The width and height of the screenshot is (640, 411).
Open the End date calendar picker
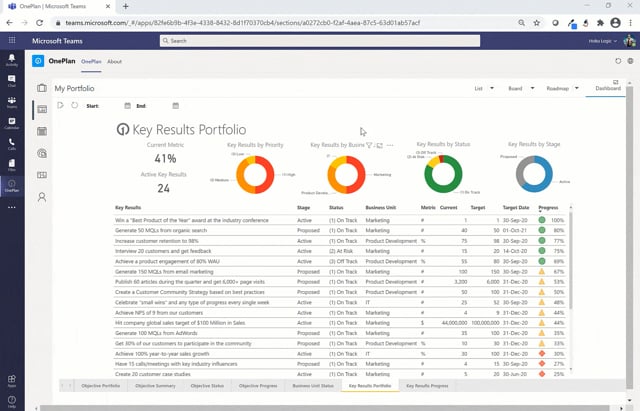(176, 106)
